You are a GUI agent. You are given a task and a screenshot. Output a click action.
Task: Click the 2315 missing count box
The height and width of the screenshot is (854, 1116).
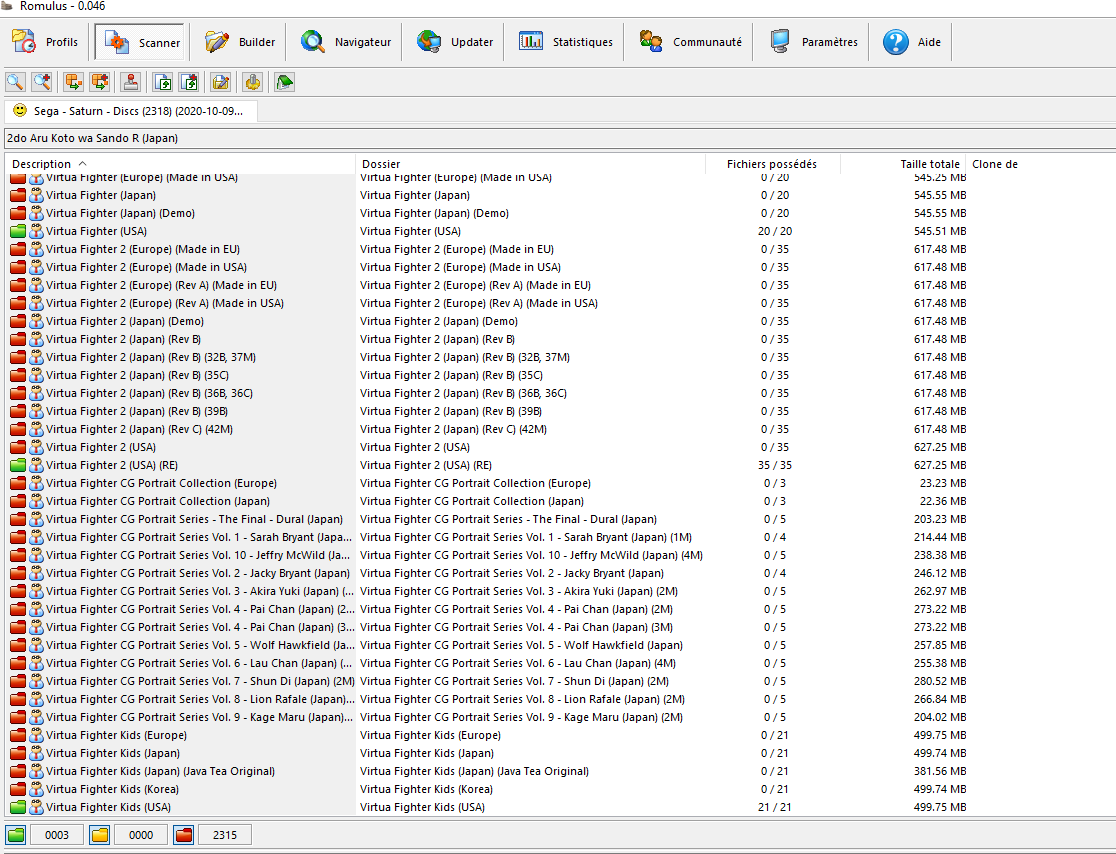click(x=225, y=835)
